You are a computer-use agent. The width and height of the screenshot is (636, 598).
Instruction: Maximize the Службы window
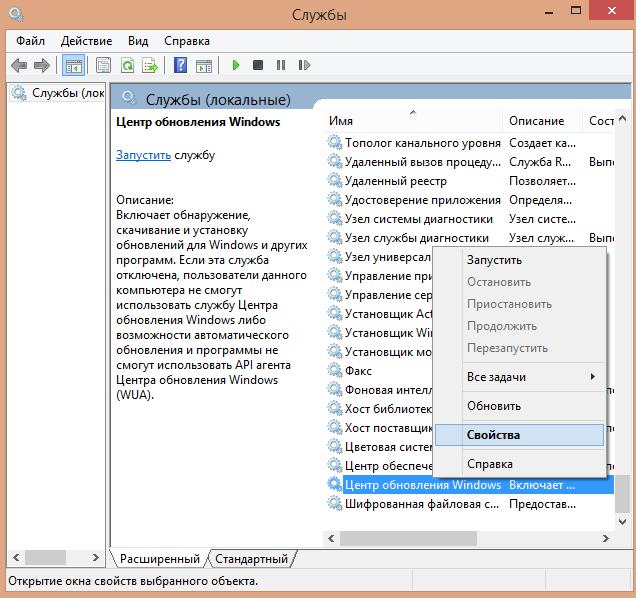tap(576, 11)
